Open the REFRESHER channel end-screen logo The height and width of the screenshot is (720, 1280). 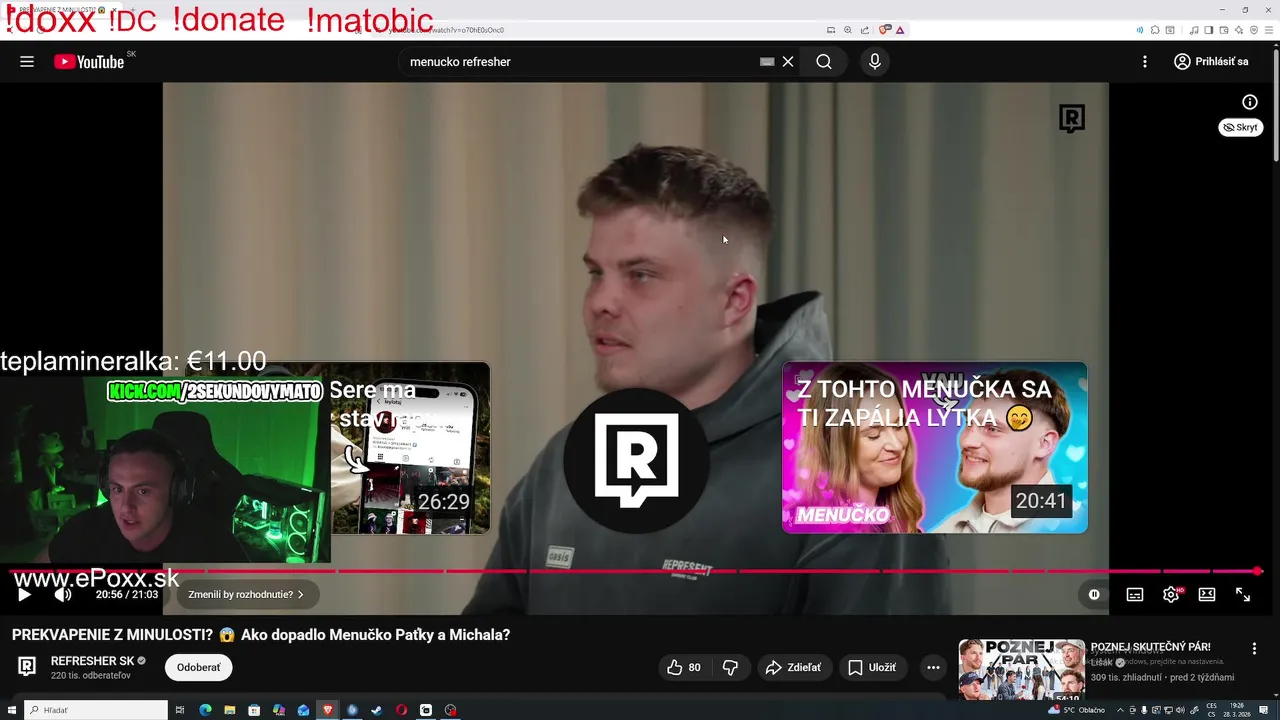(x=636, y=459)
